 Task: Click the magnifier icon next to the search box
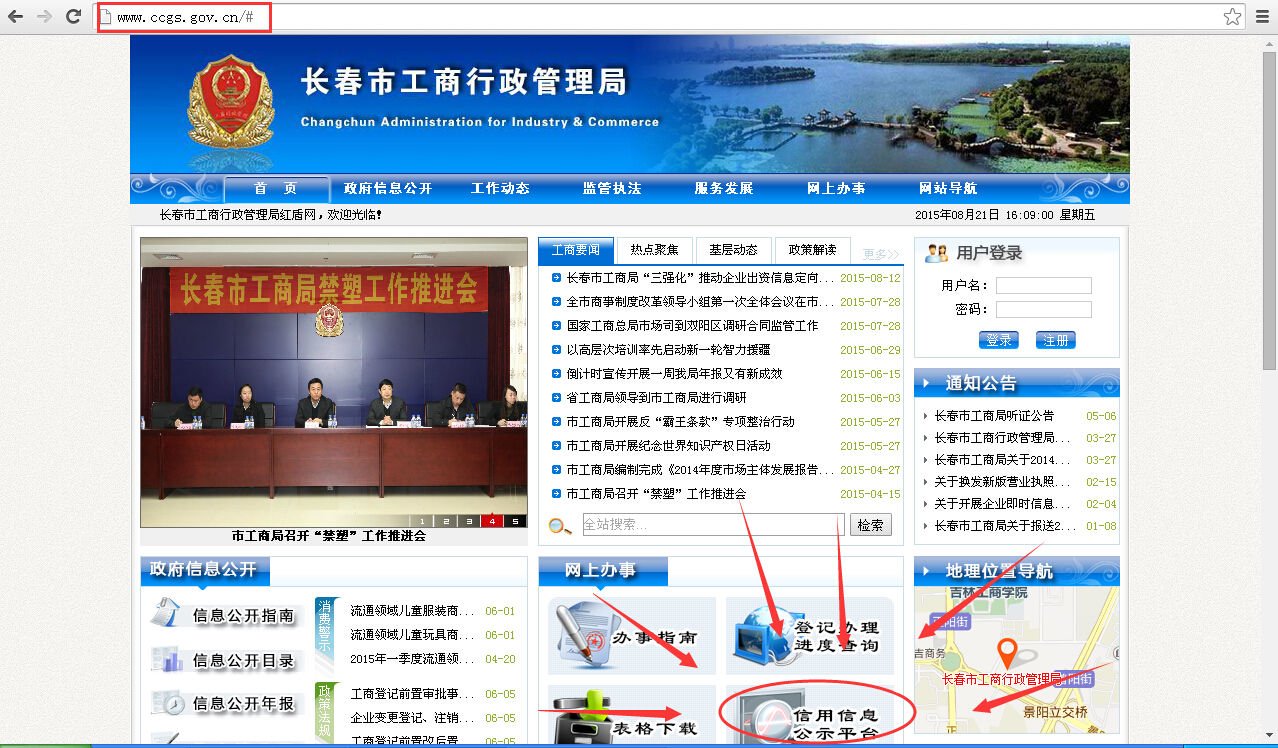[x=558, y=523]
